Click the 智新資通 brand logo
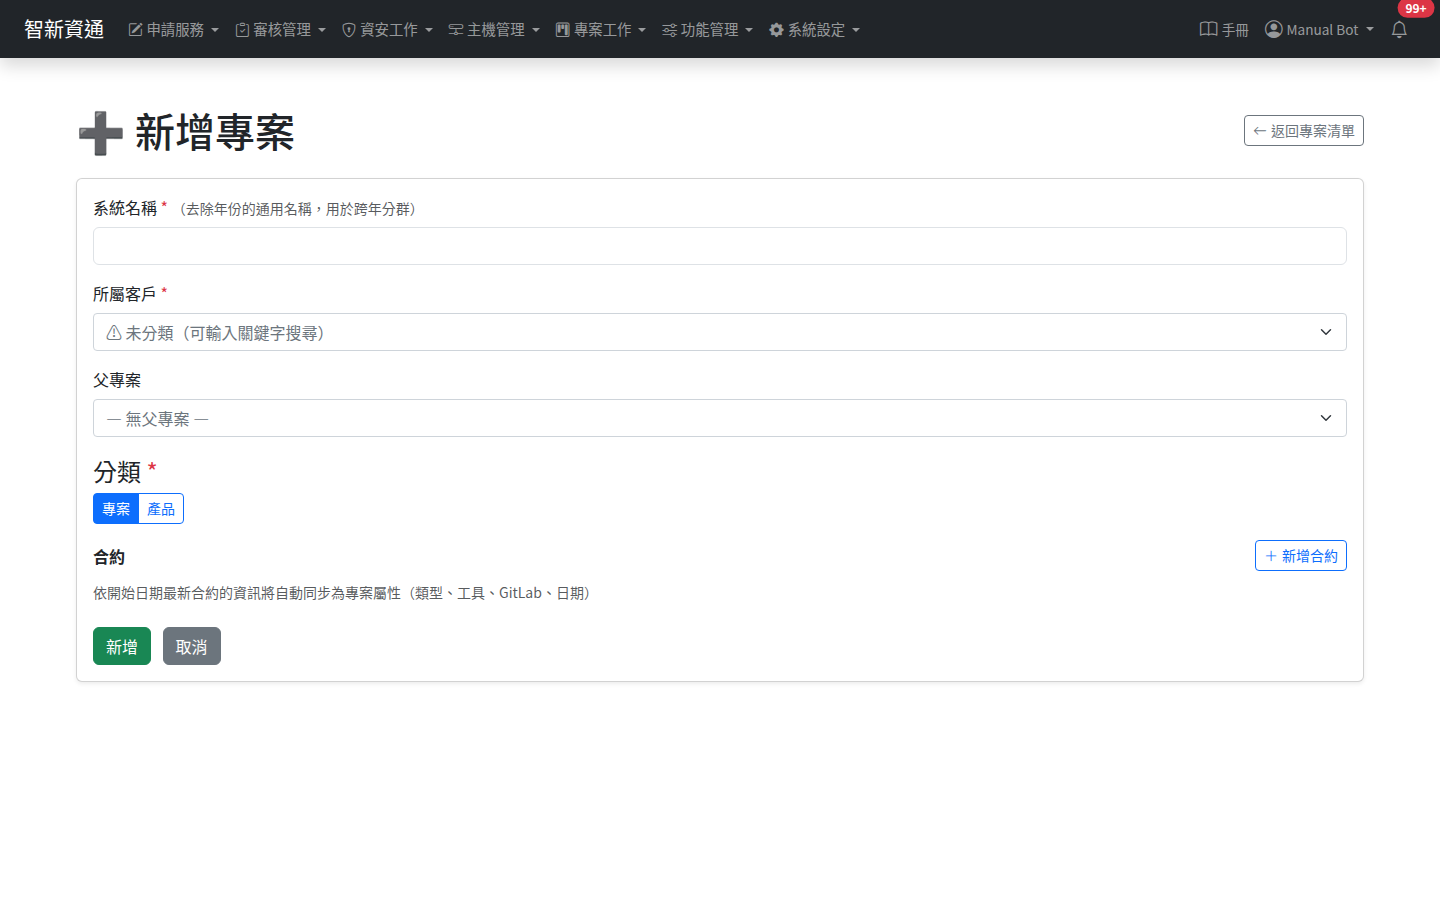1440x900 pixels. 64,29
